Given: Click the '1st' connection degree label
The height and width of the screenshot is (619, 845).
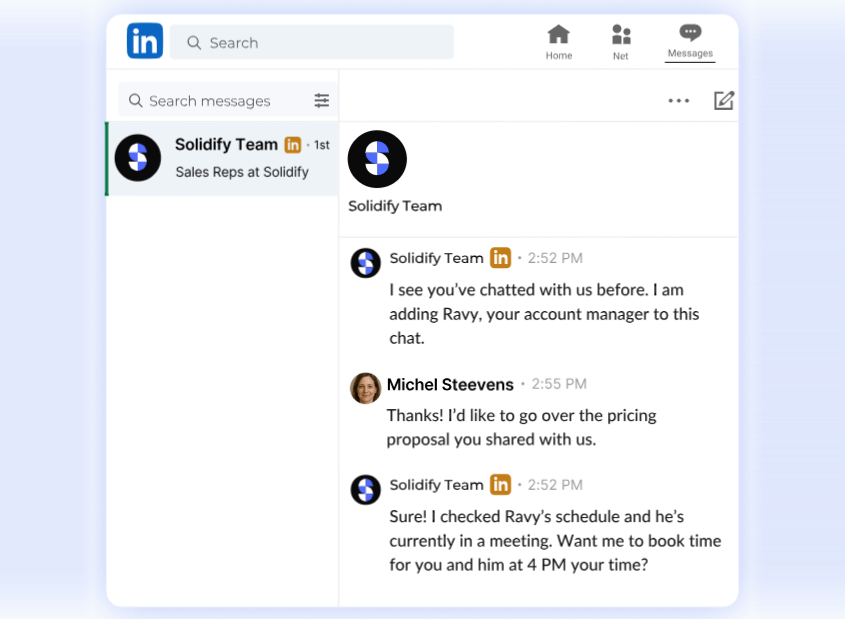Looking at the screenshot, I should click(322, 145).
